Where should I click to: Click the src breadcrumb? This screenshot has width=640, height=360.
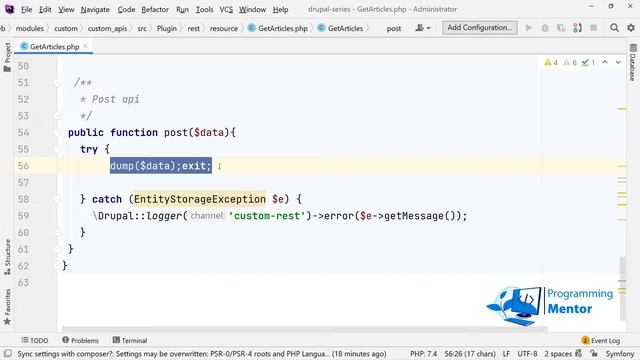(142, 28)
